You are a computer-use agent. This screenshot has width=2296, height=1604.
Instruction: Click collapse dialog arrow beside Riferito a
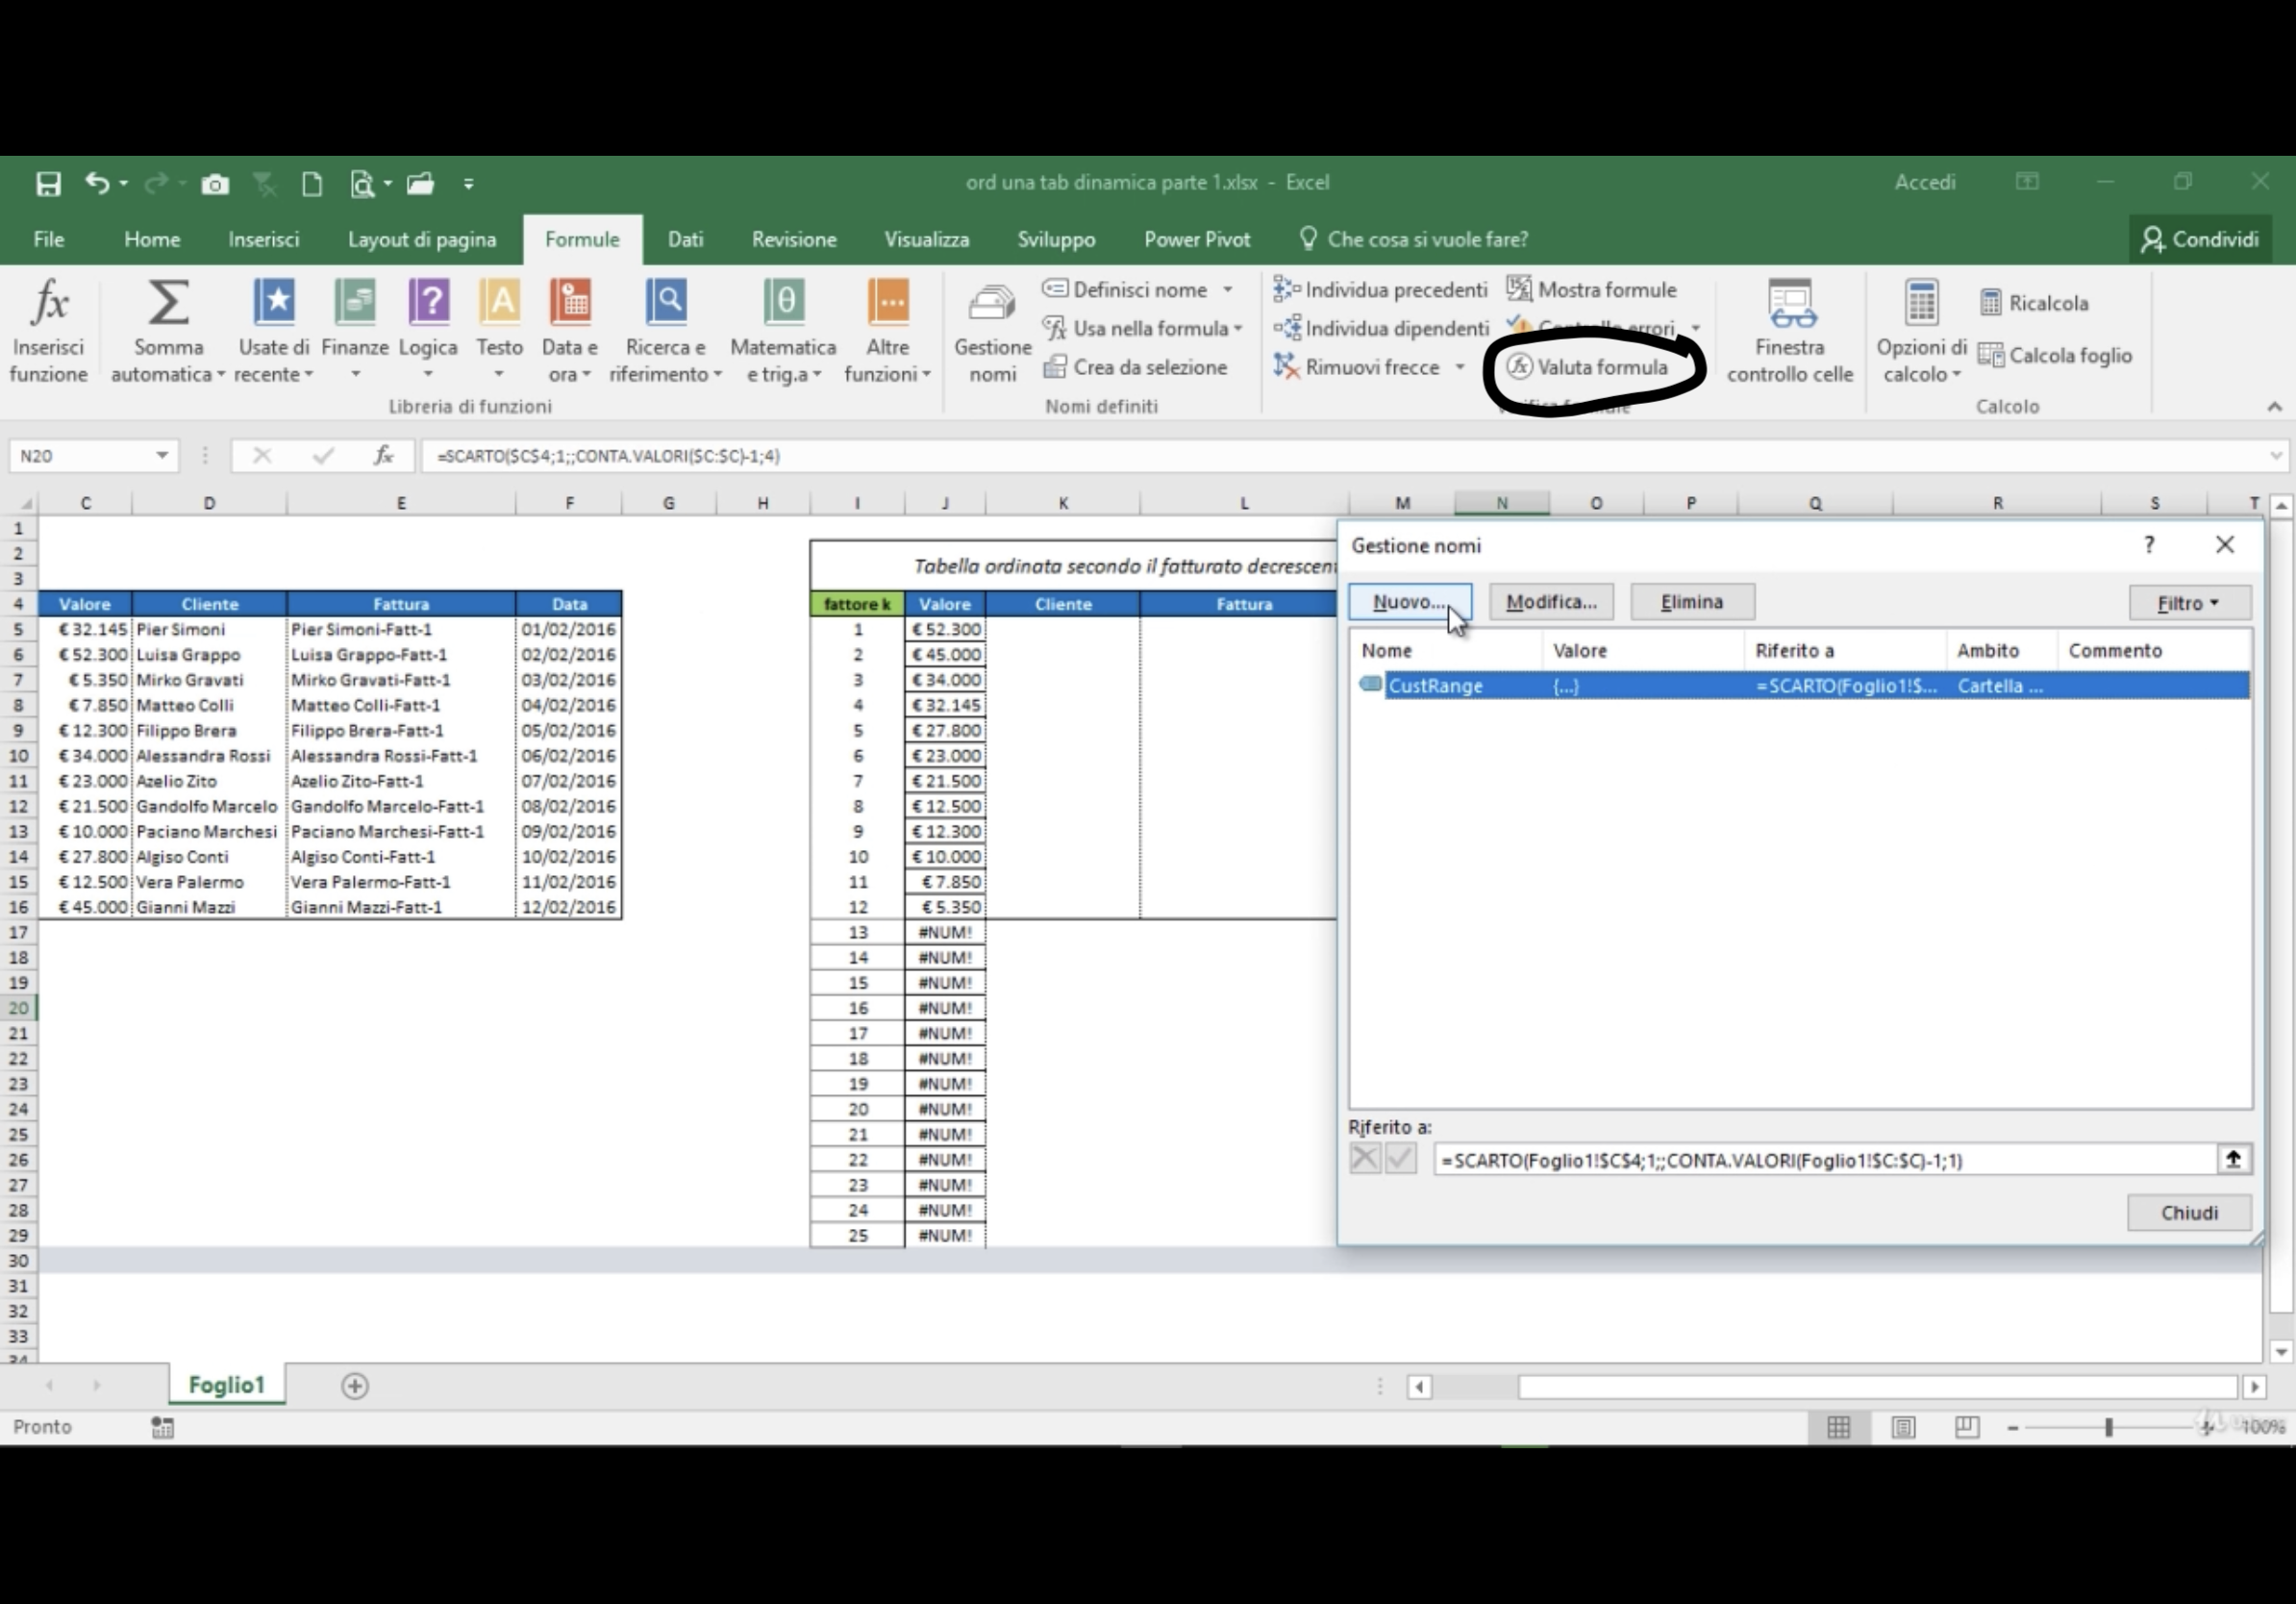[2233, 1160]
